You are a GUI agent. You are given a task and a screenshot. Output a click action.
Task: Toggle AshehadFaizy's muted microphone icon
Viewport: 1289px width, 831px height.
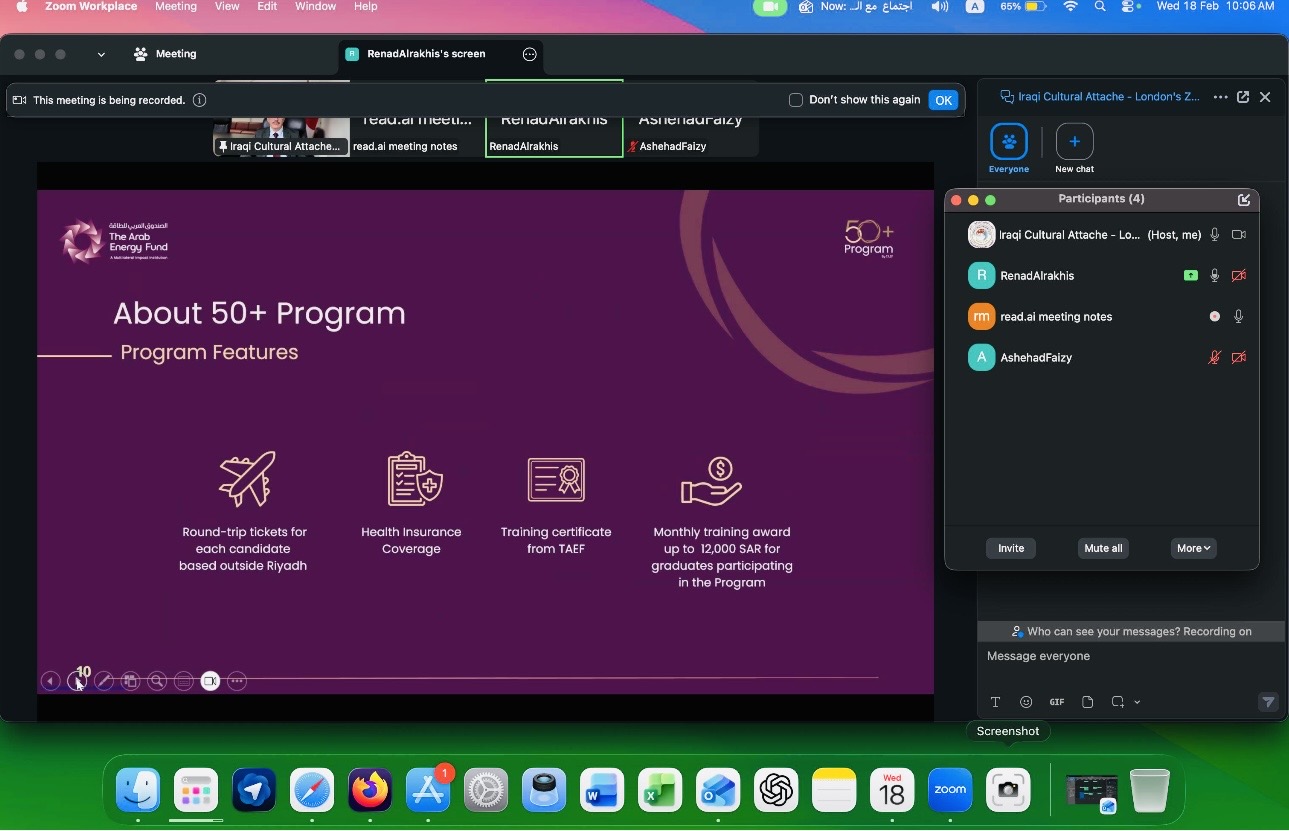1214,358
